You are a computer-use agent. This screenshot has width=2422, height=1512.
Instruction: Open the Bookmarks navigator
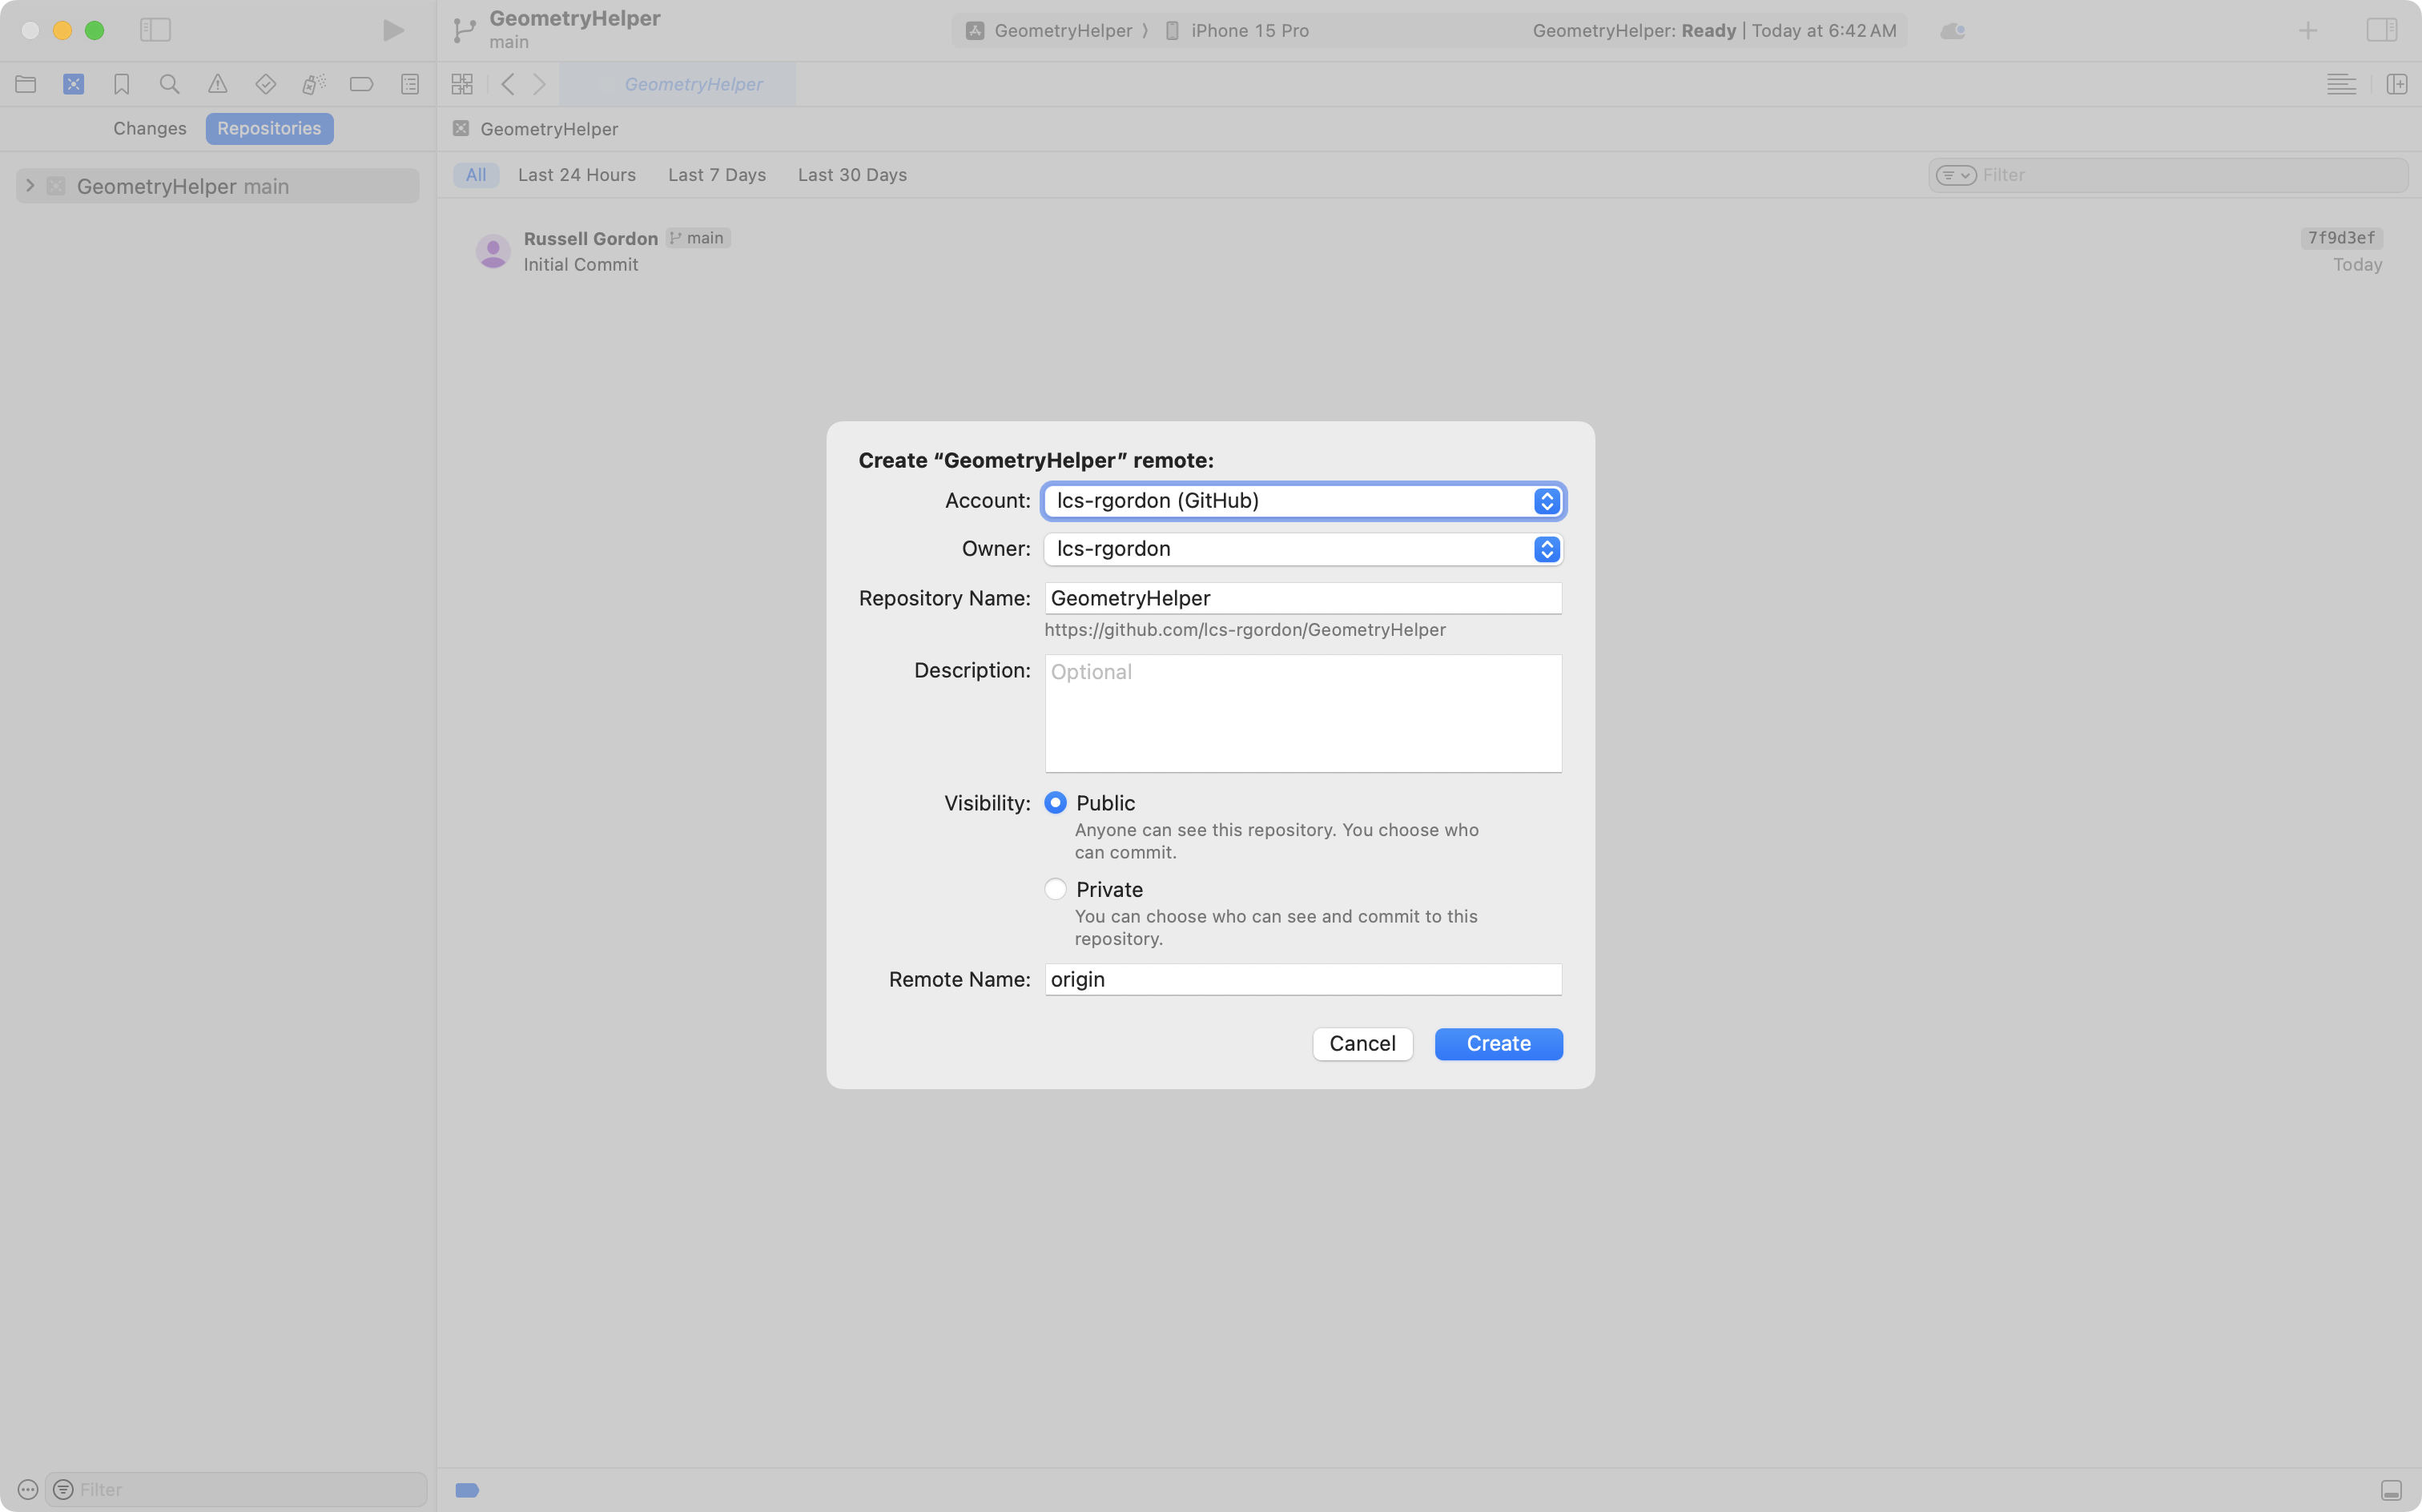click(x=122, y=84)
